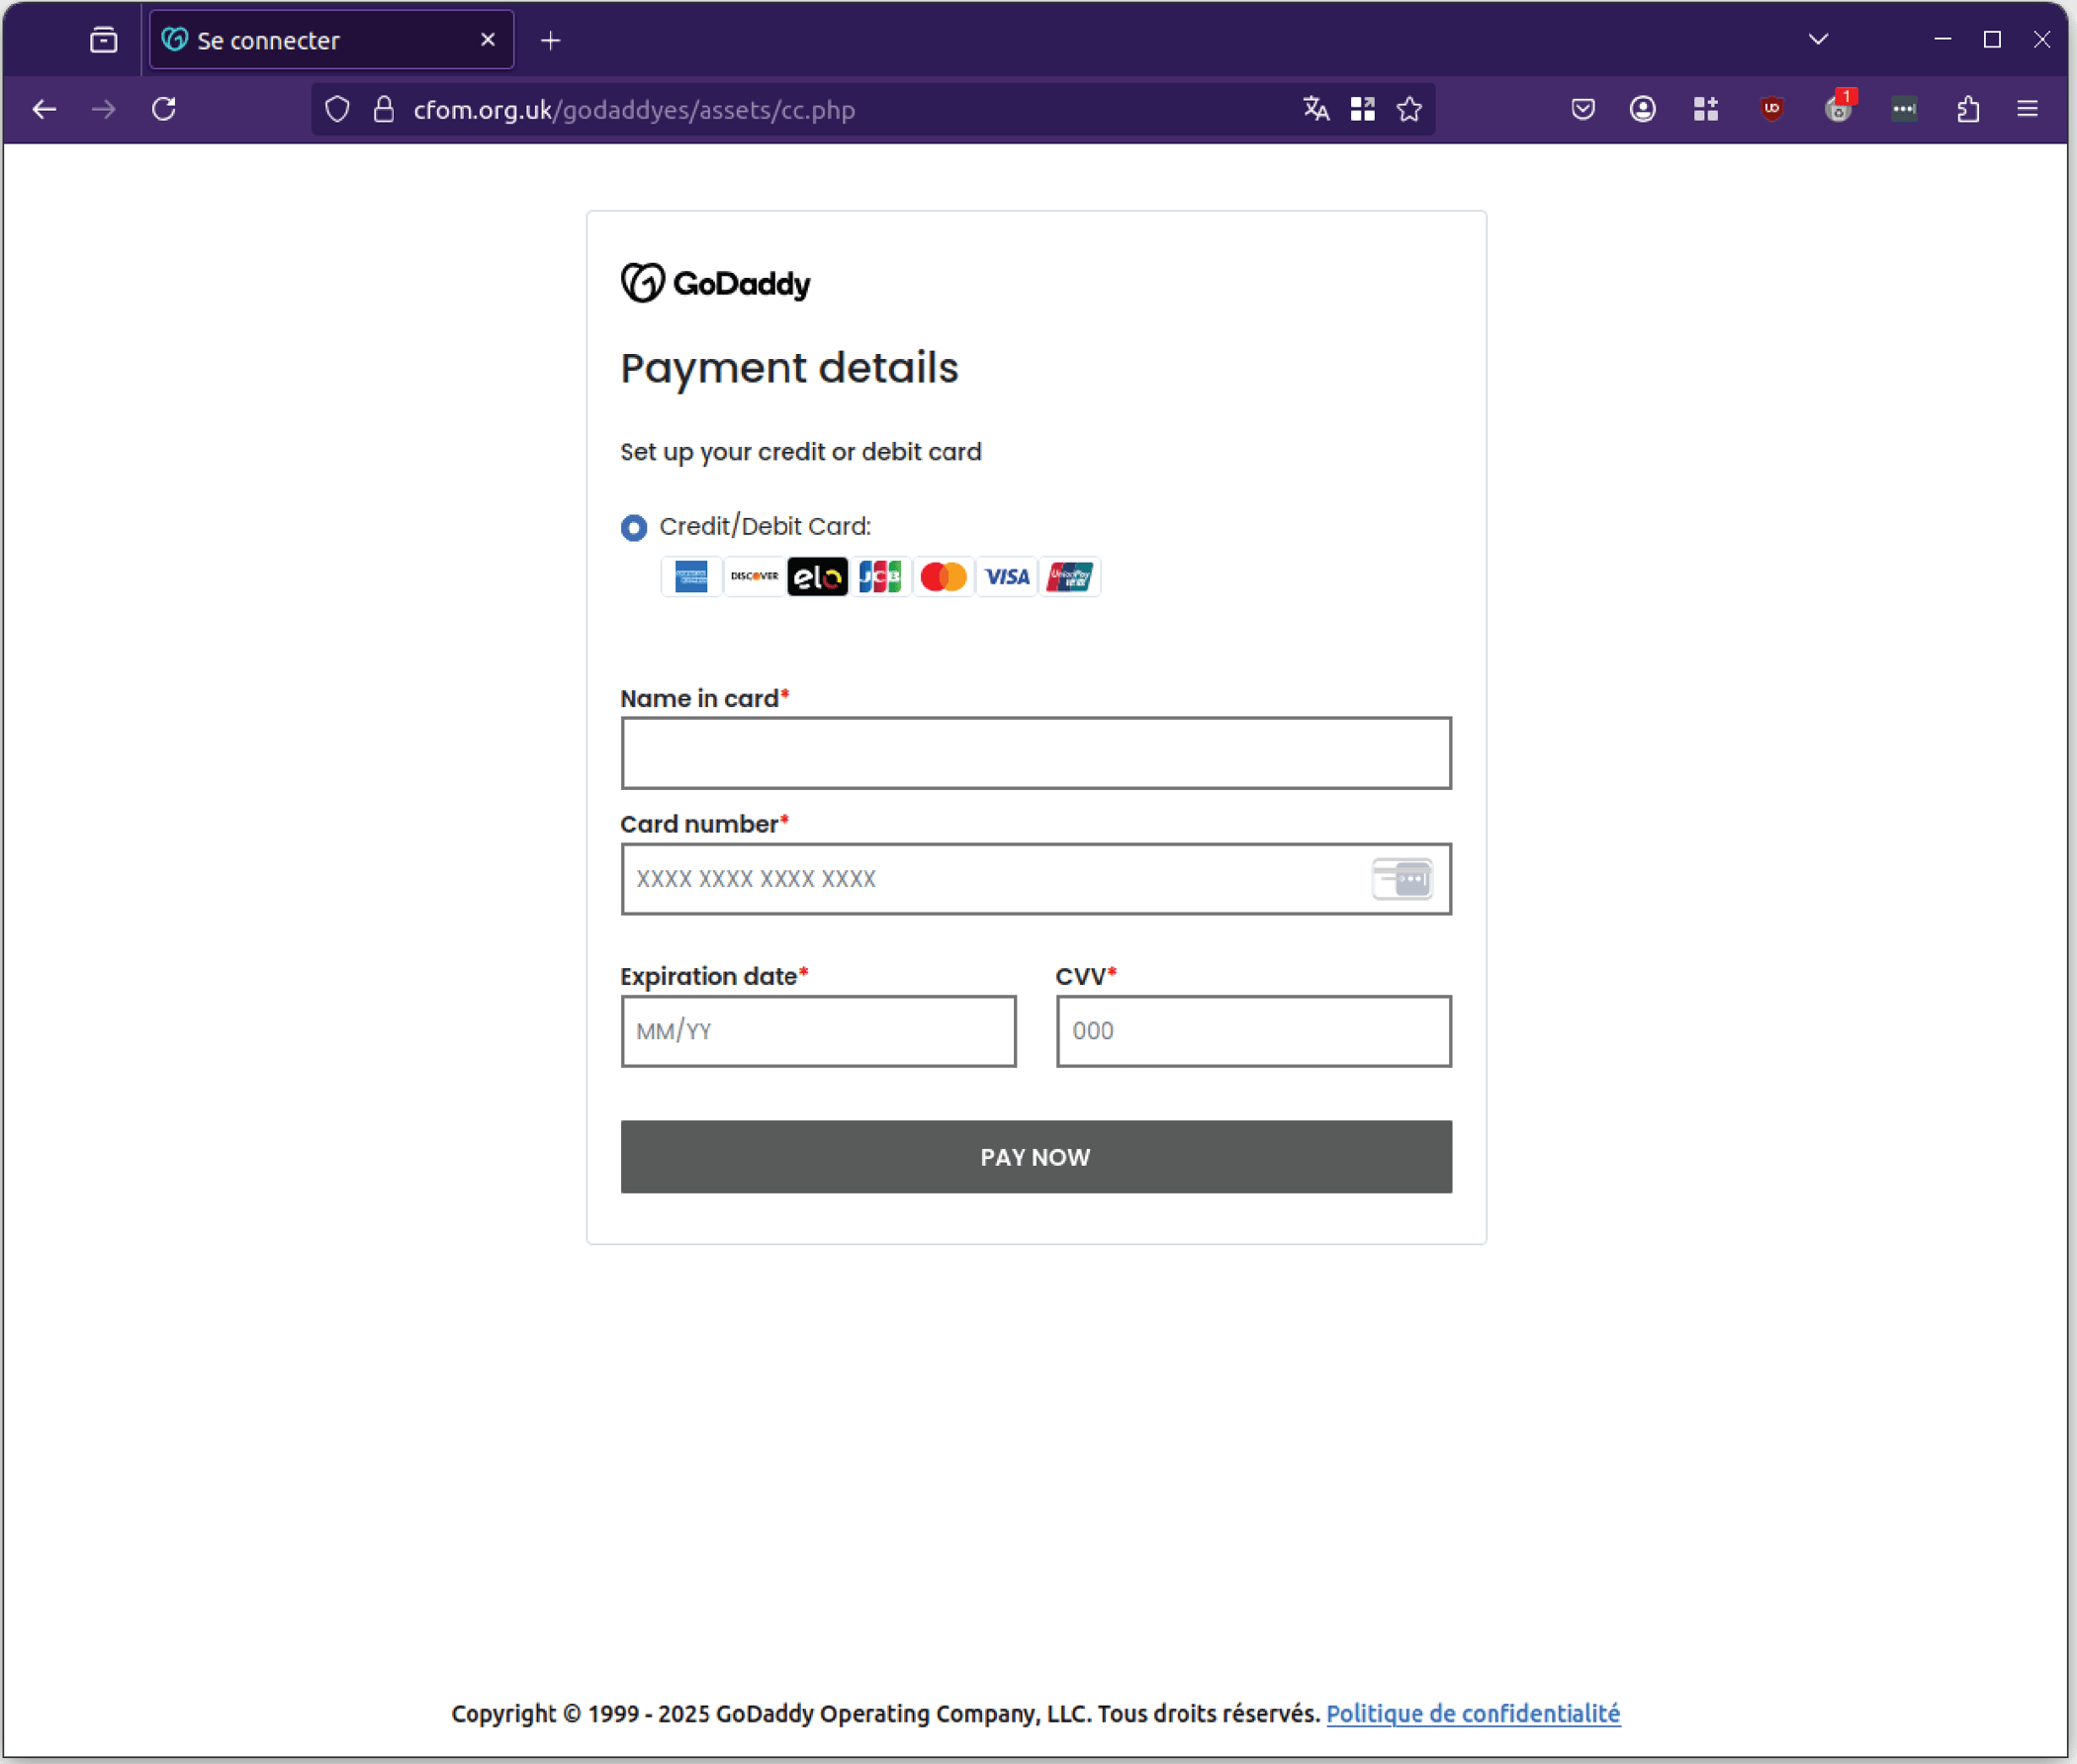Open the Firefox hamburger menu
The width and height of the screenshot is (2077, 1764).
pos(2029,109)
